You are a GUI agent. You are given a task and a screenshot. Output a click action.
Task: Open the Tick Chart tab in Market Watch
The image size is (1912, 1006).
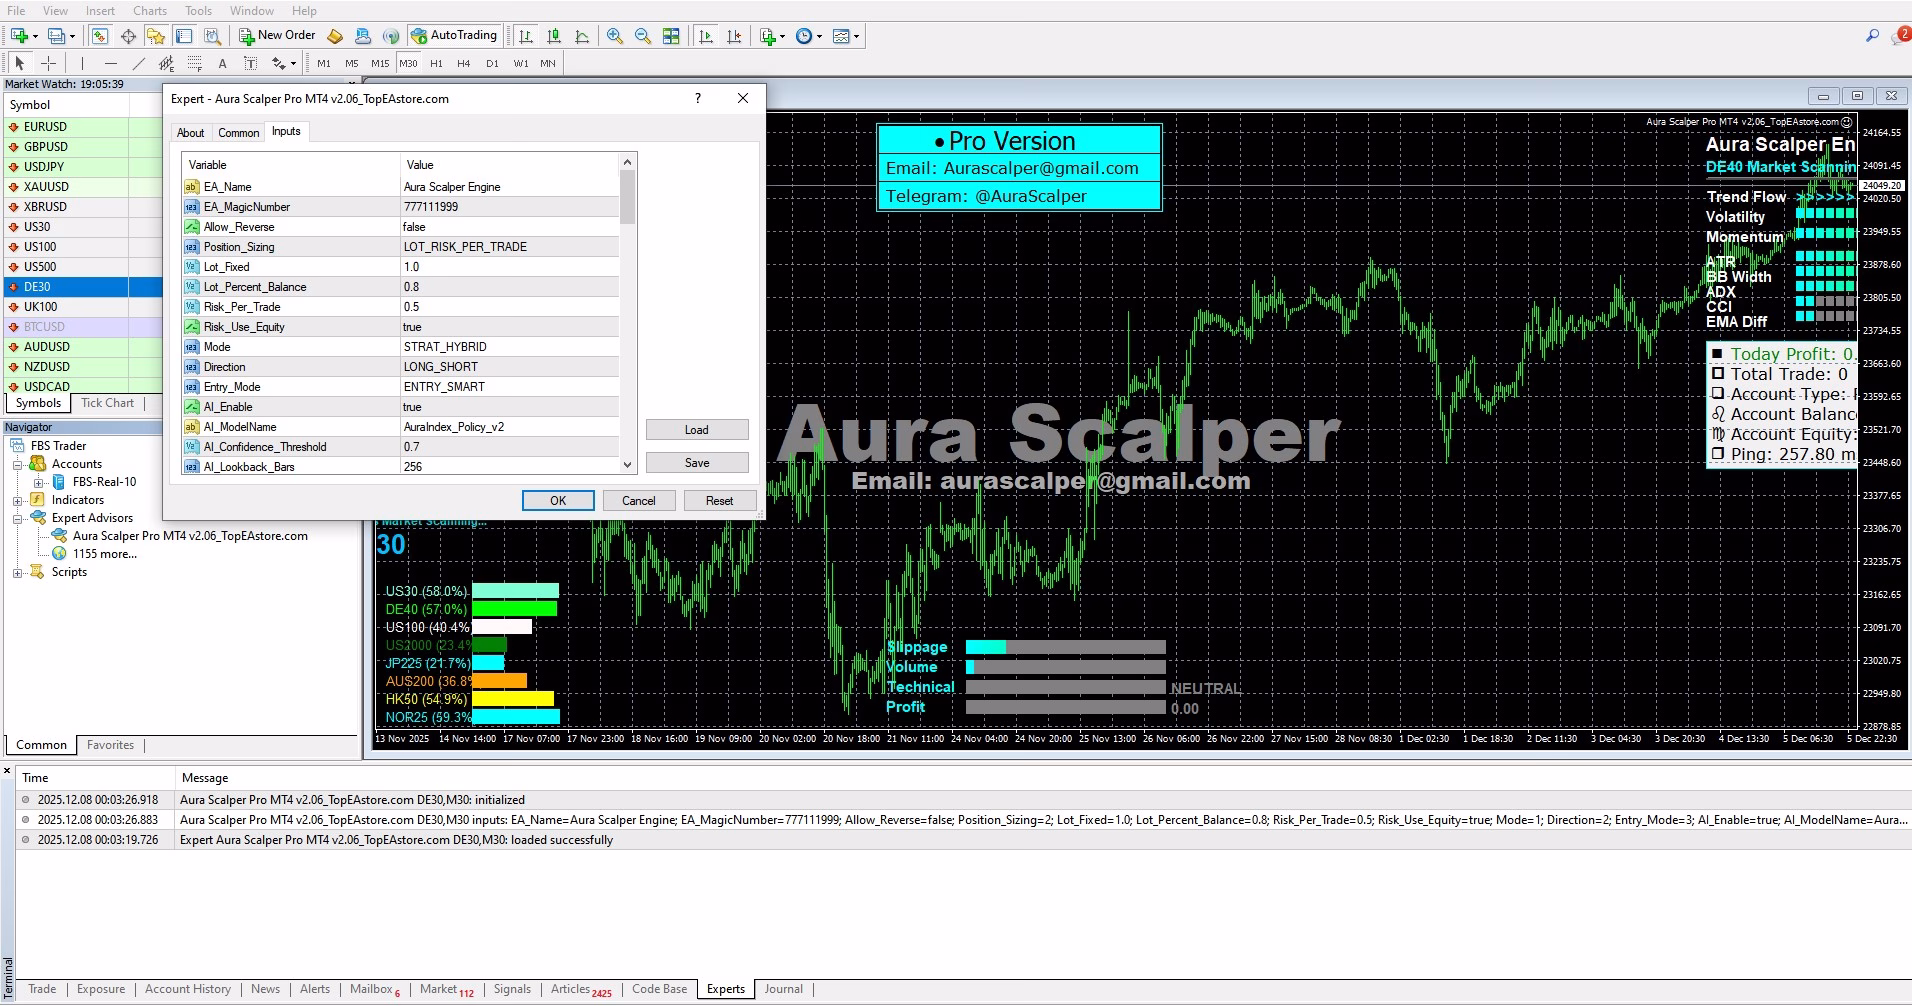(107, 403)
